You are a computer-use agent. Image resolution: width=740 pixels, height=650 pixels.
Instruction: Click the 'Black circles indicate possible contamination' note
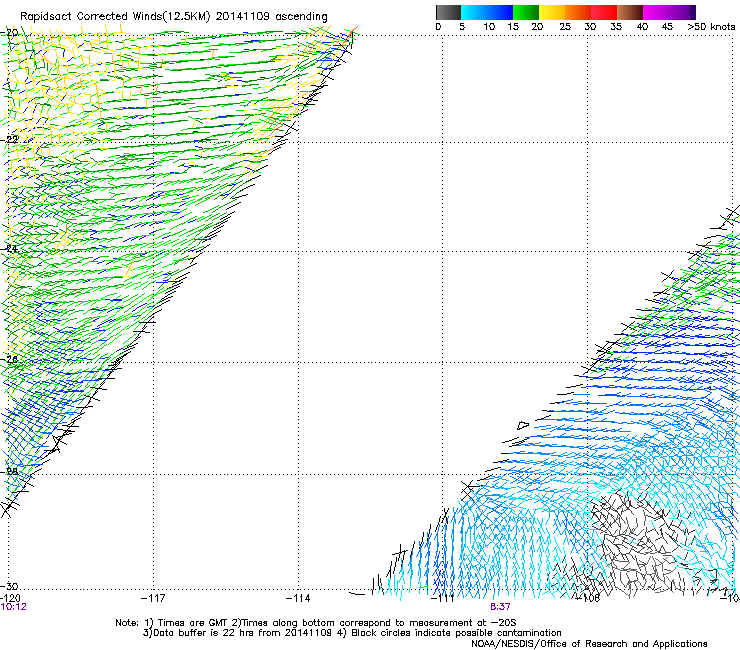pyautogui.click(x=456, y=633)
